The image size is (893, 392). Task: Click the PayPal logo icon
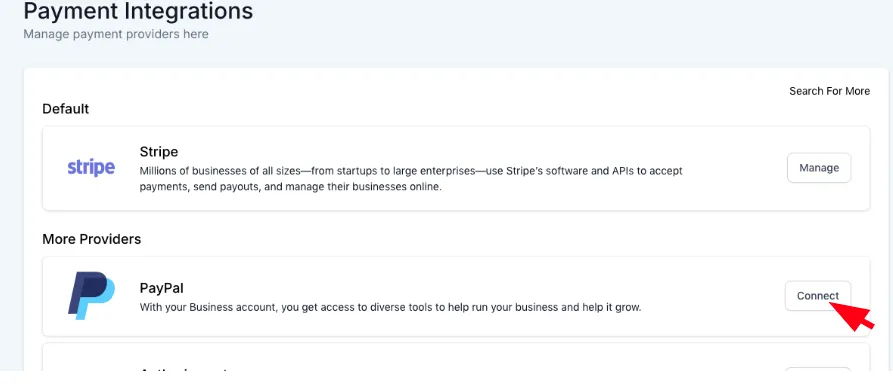pyautogui.click(x=91, y=295)
